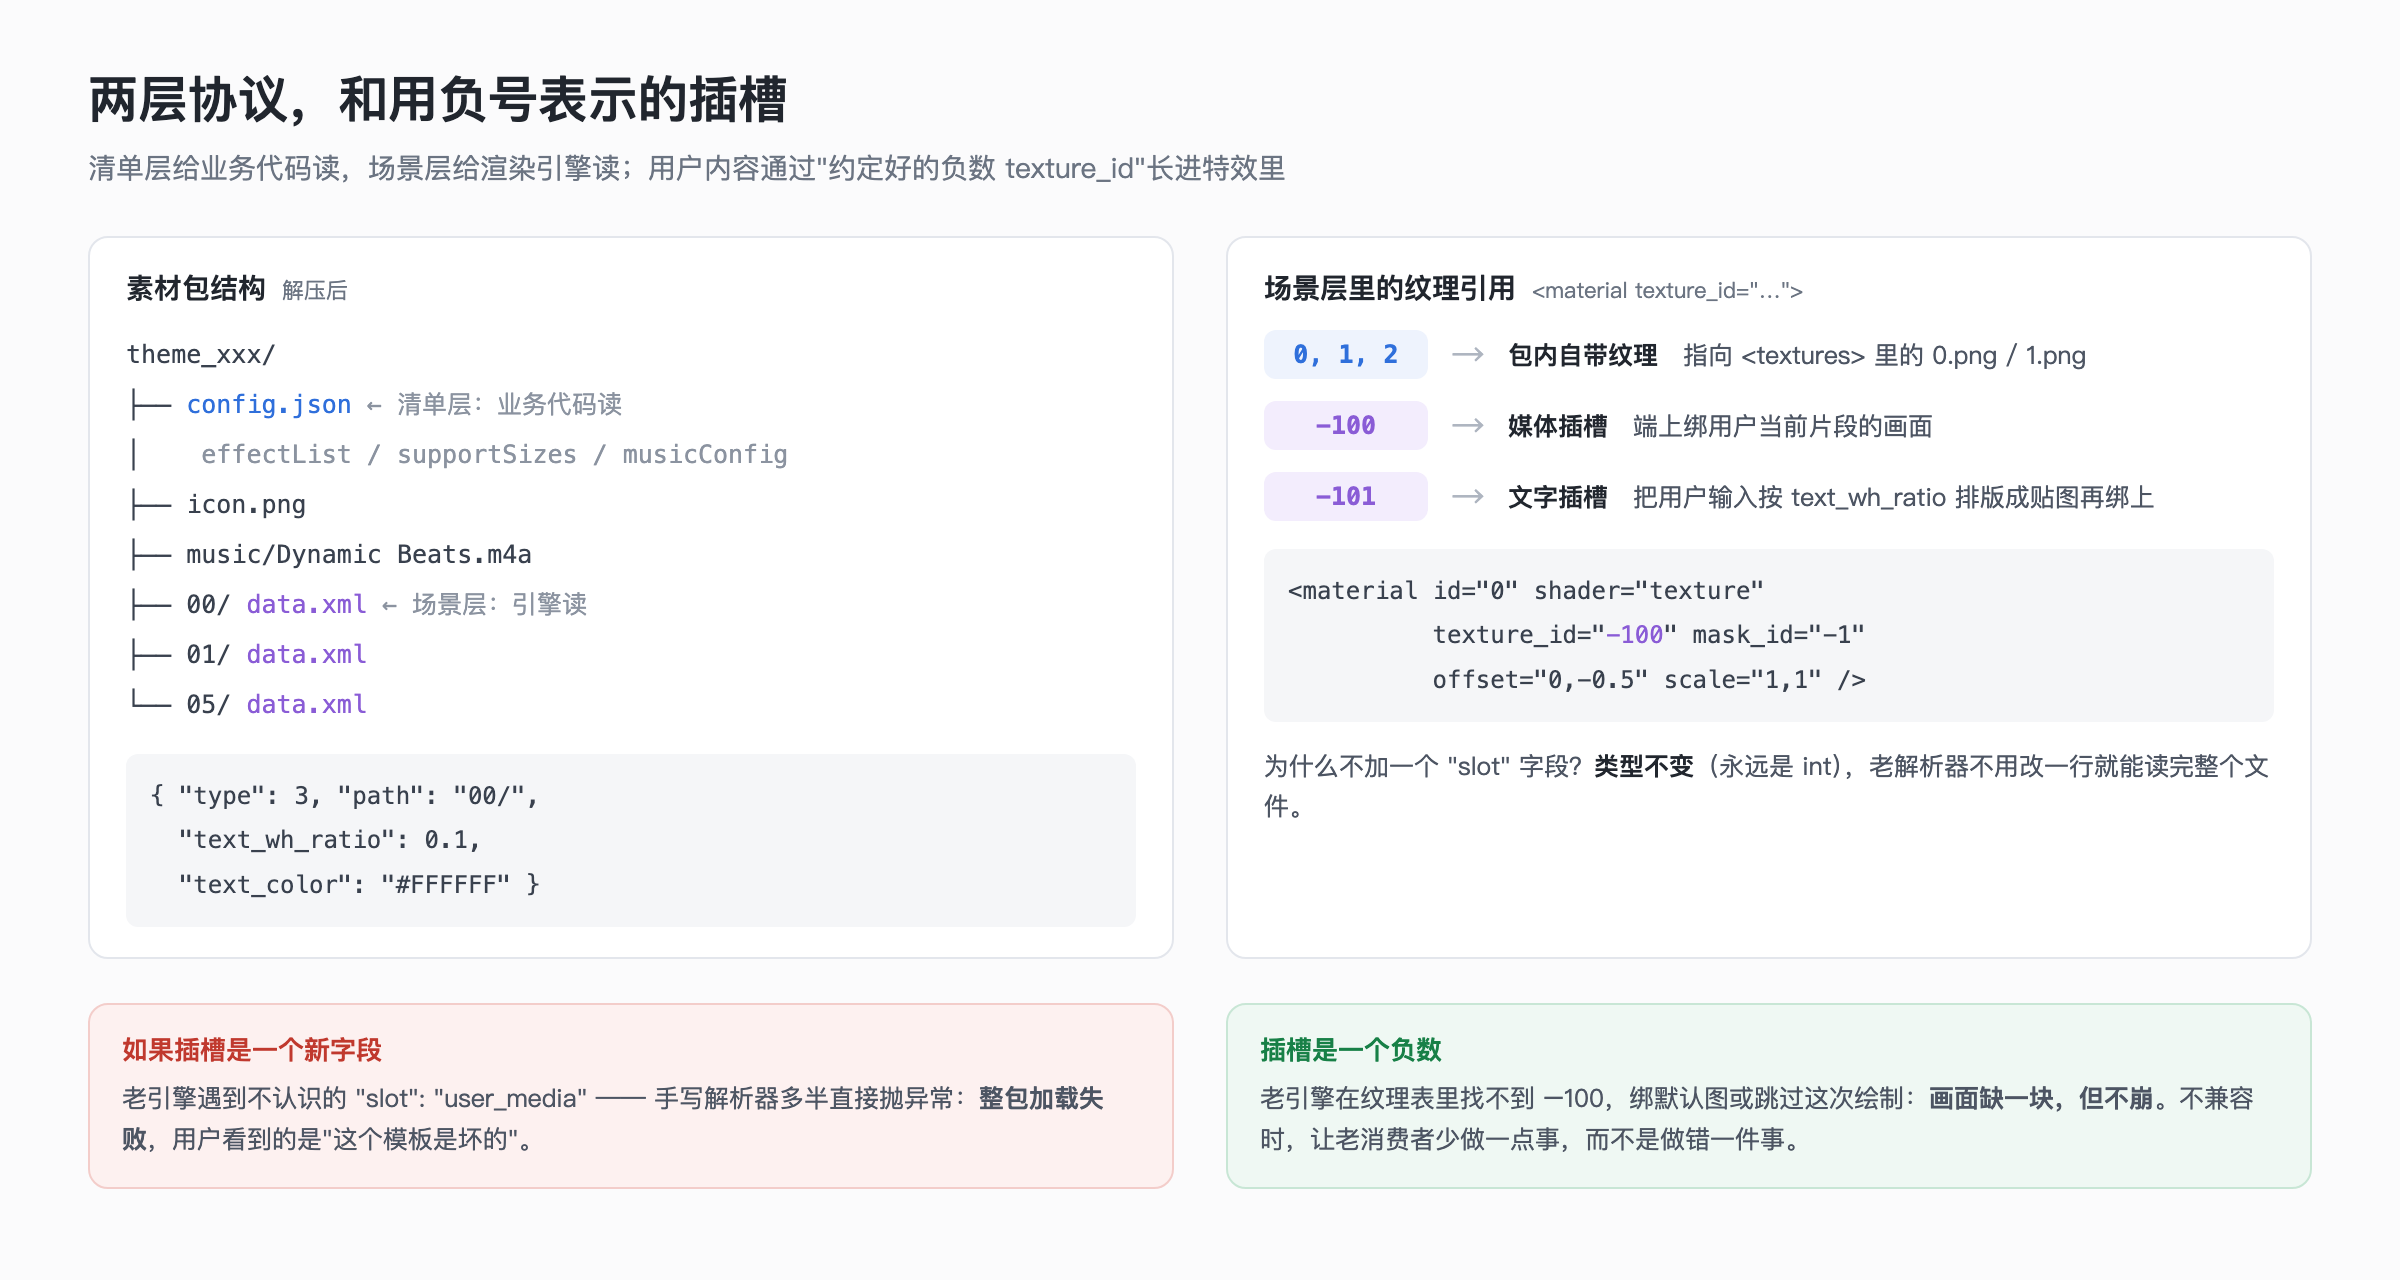This screenshot has width=2400, height=1280.
Task: Select config.json in the file tree
Action: (269, 404)
